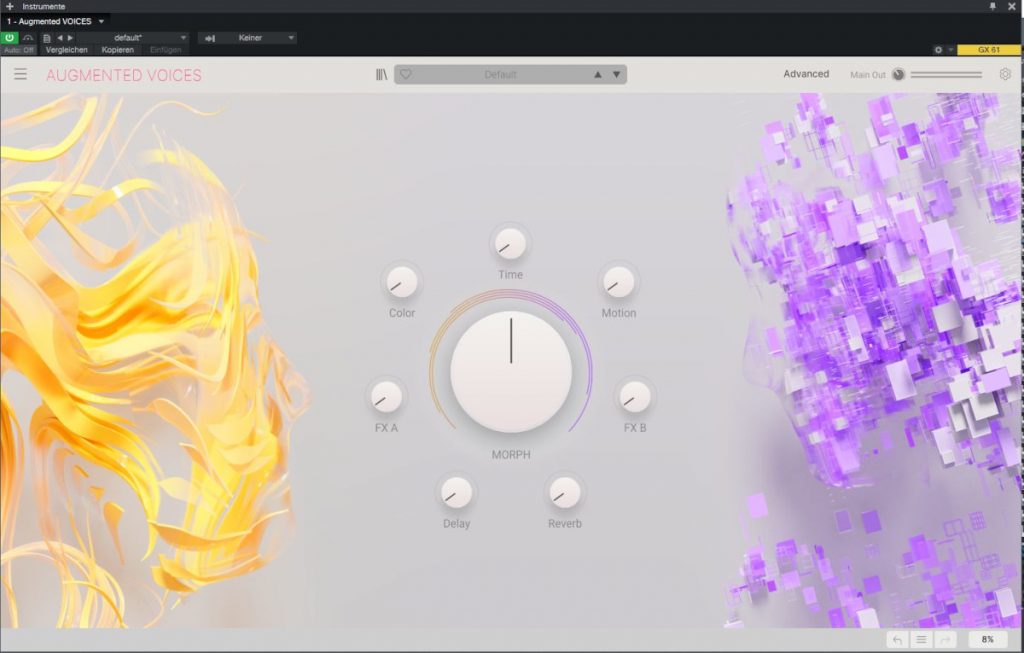Open the Advanced panel
Viewport: 1024px width, 653px height.
point(806,74)
